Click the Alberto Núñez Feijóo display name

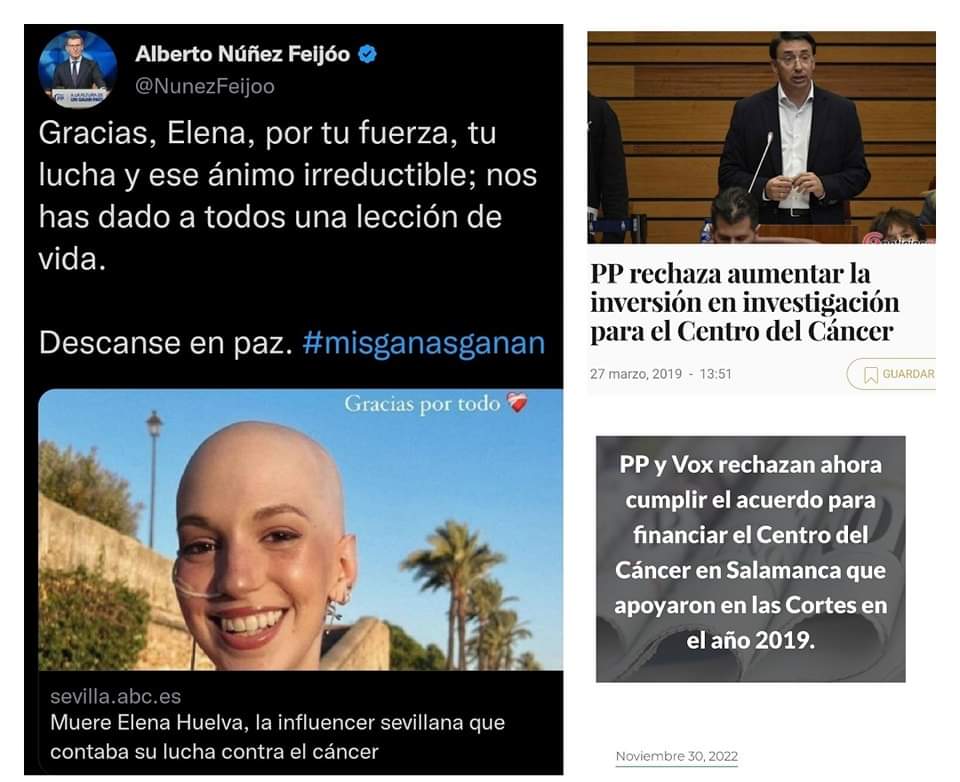(242, 55)
